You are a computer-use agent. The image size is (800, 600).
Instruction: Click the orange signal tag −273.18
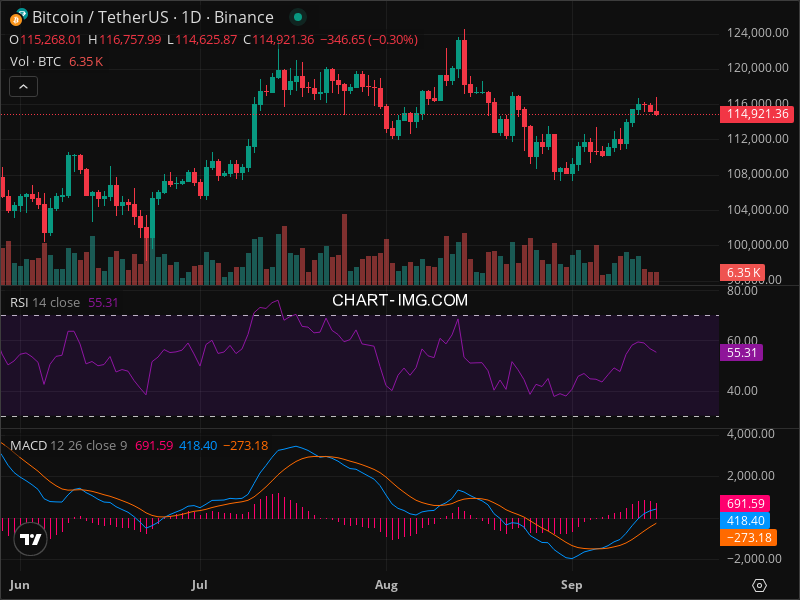click(x=748, y=537)
